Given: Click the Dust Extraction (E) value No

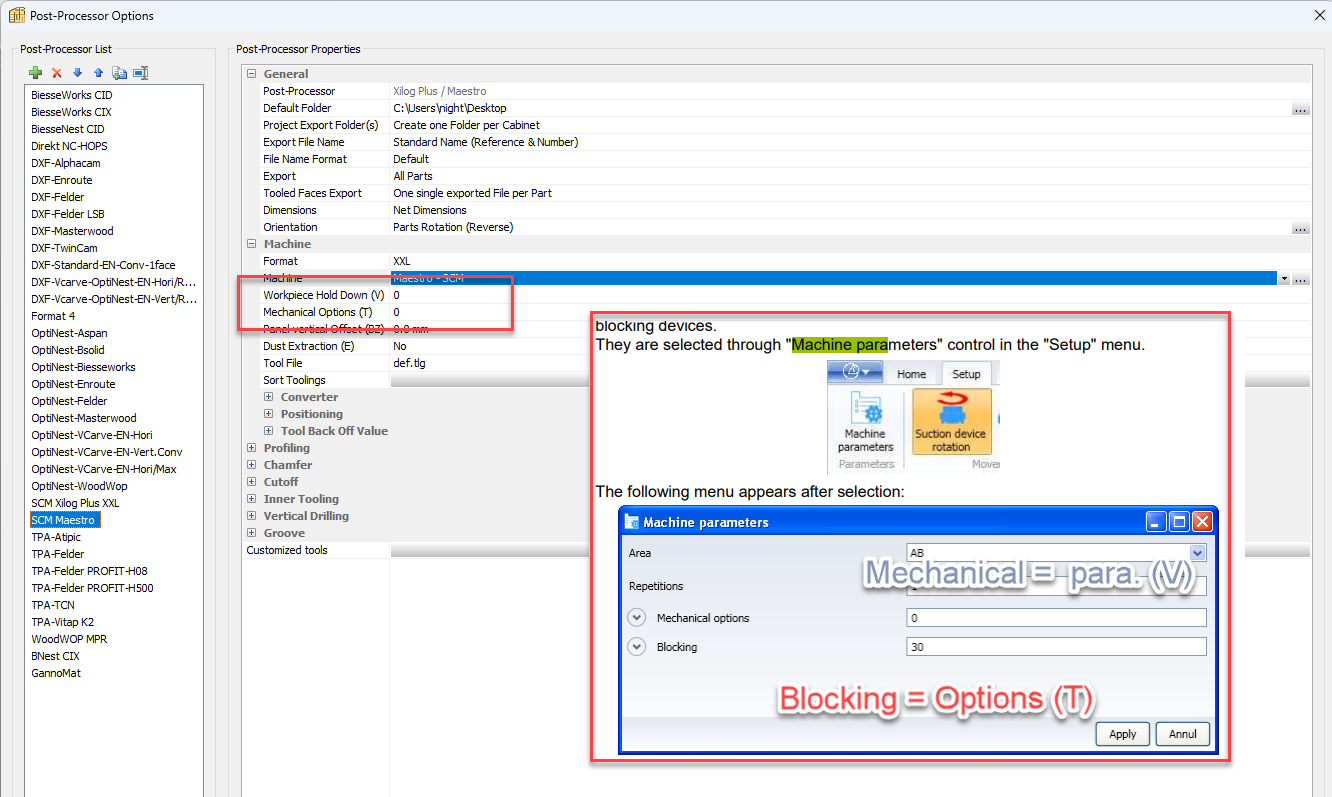Looking at the screenshot, I should [400, 346].
